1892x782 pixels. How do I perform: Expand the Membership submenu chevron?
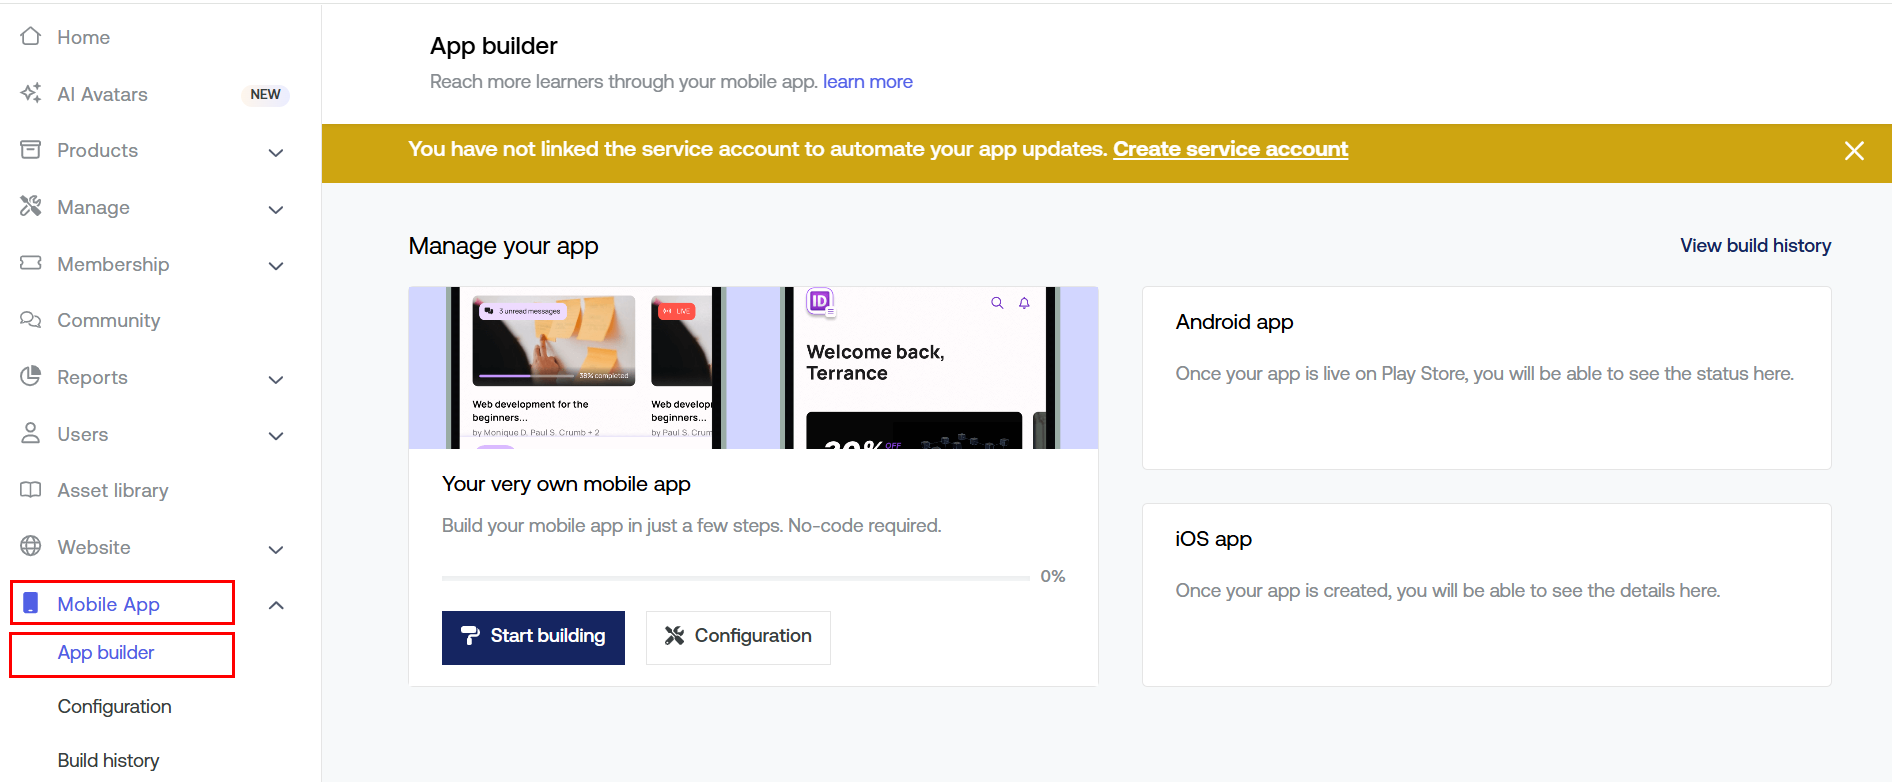point(276,266)
